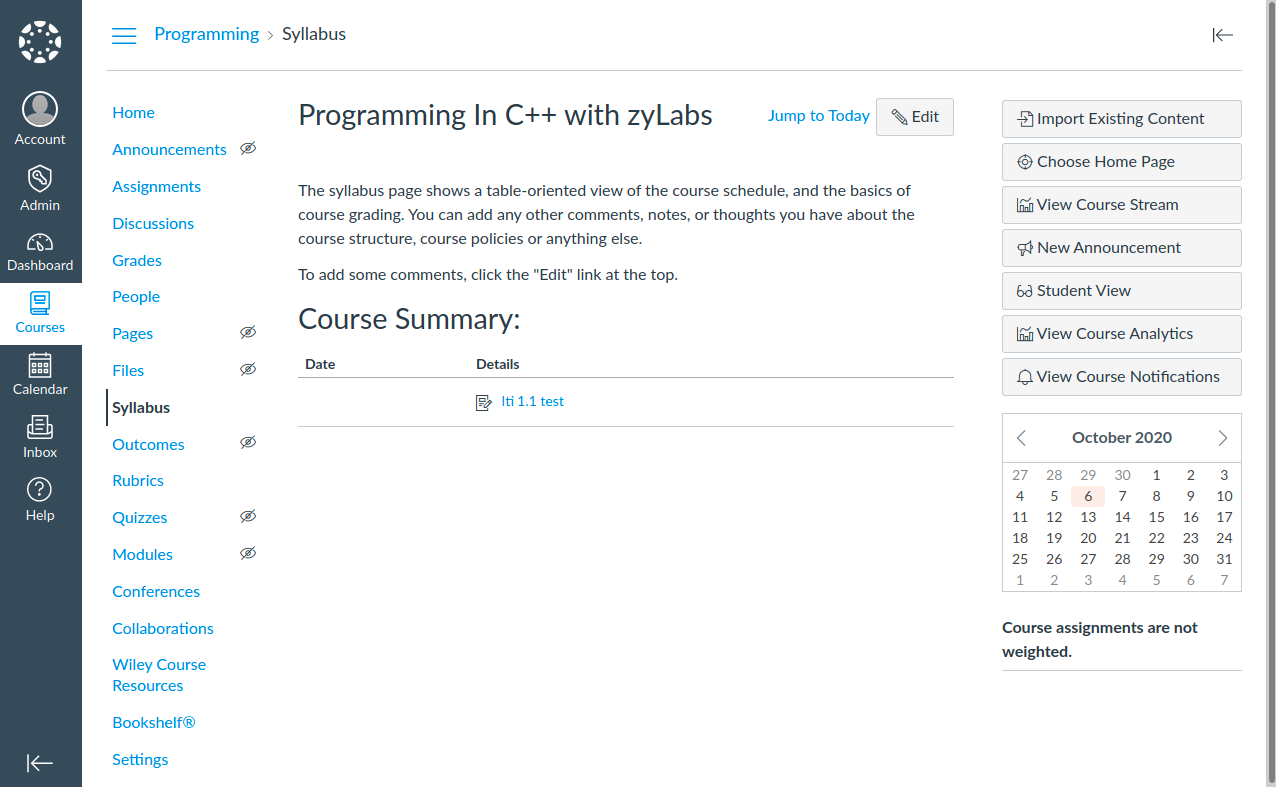The image size is (1276, 787).
Task: Toggle the course navigation hamburger menu
Action: [x=124, y=35]
